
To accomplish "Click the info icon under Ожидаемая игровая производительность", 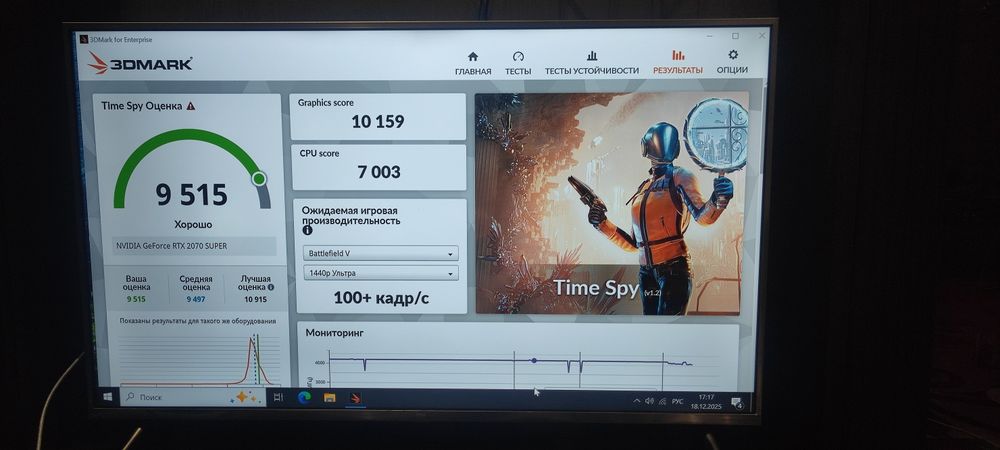I will tap(307, 230).
